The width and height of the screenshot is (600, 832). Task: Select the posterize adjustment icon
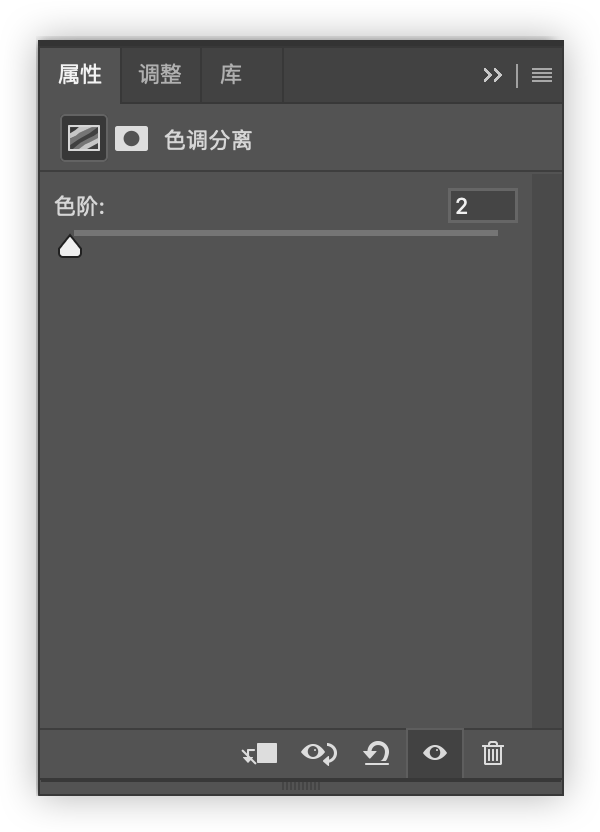(x=84, y=138)
